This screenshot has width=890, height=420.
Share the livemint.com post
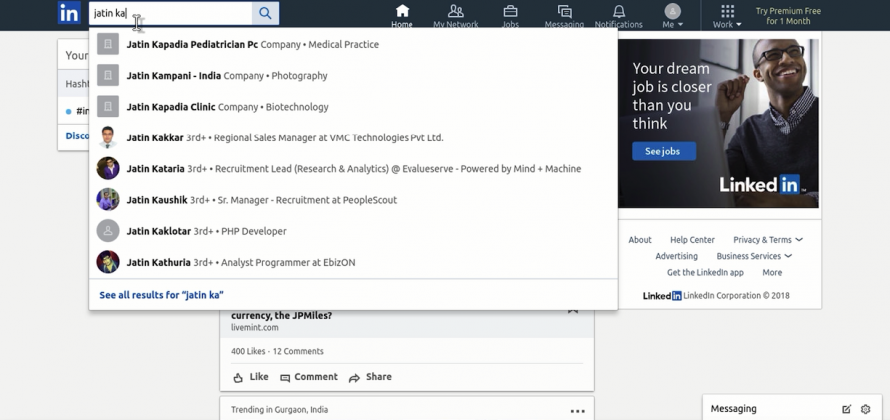(370, 377)
